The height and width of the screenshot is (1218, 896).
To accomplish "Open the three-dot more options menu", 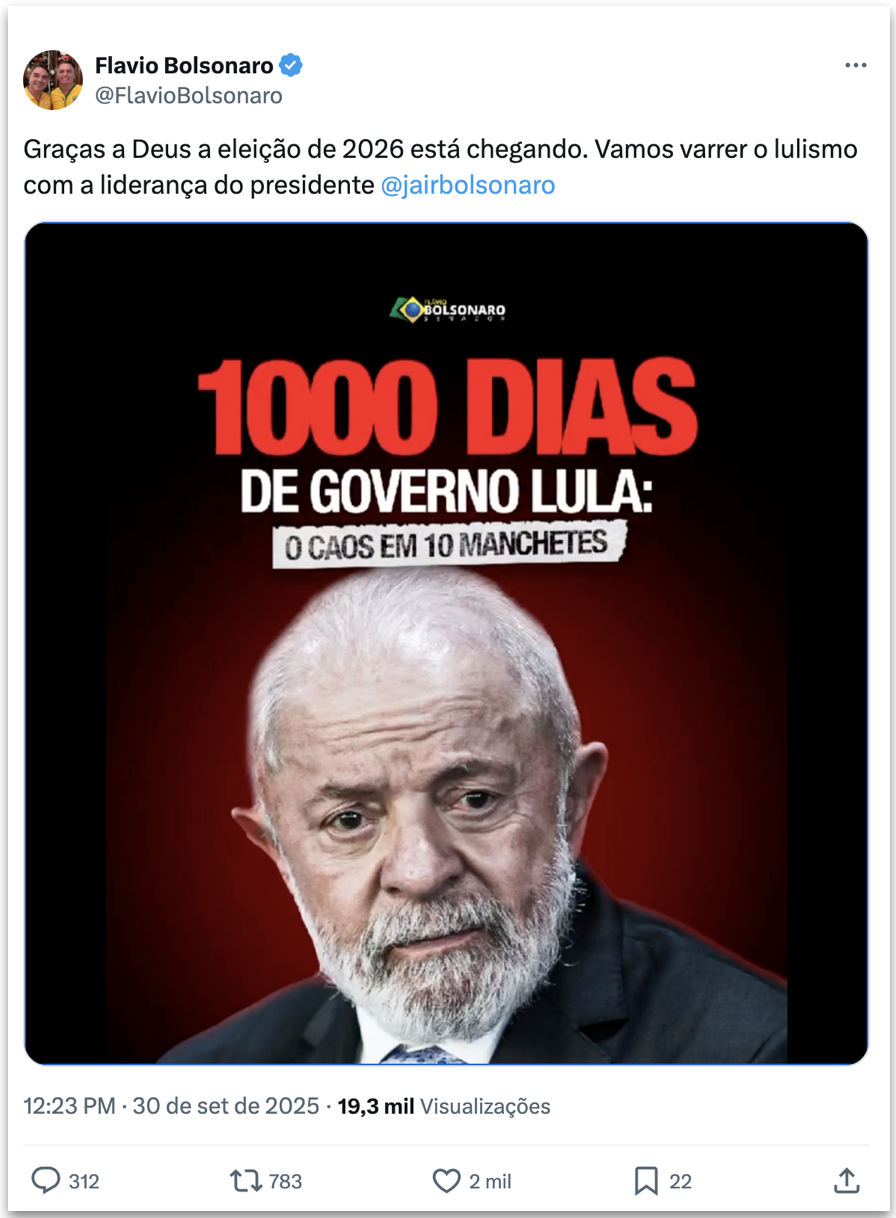I will point(855,66).
